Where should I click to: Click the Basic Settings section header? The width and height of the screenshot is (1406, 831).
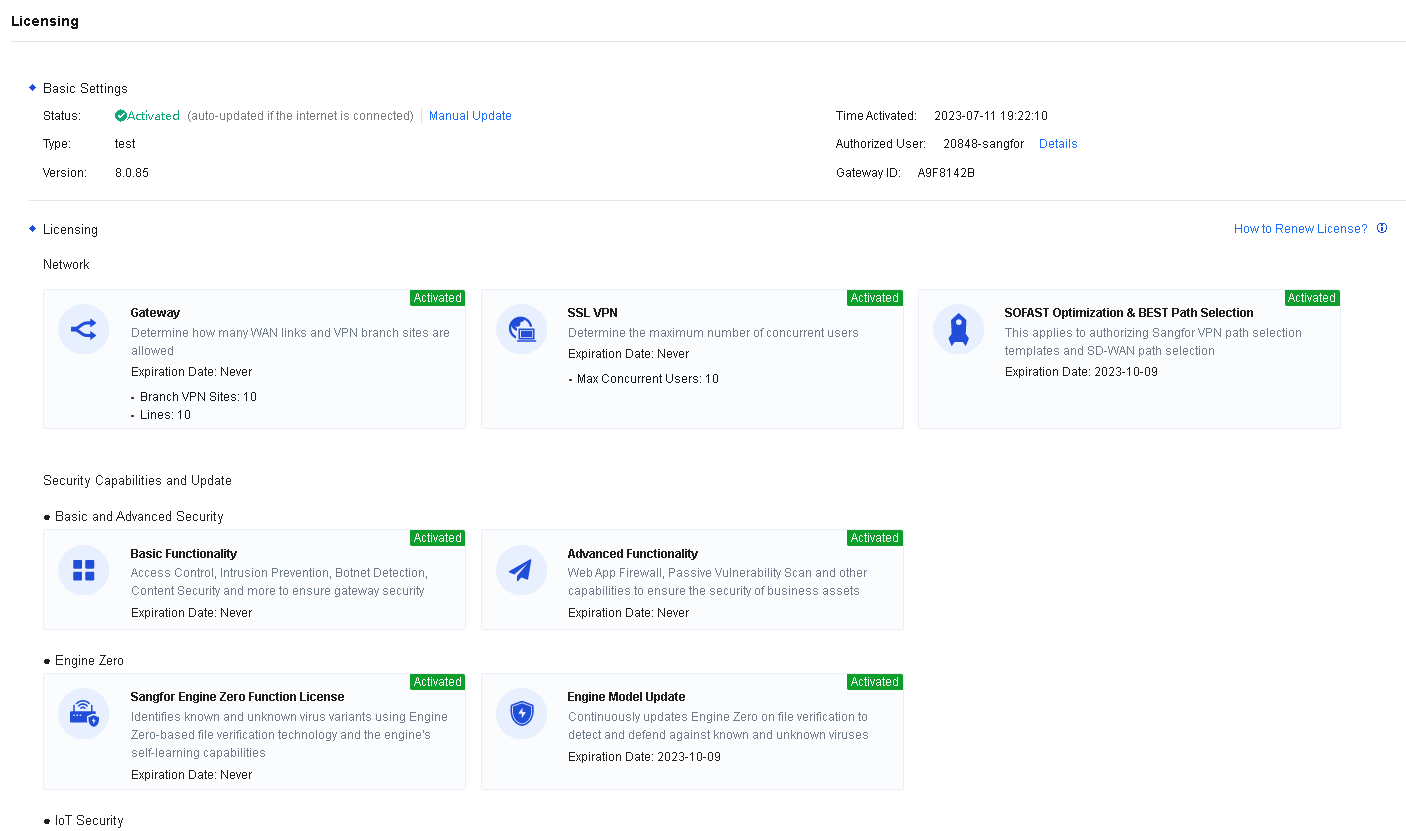click(x=85, y=88)
